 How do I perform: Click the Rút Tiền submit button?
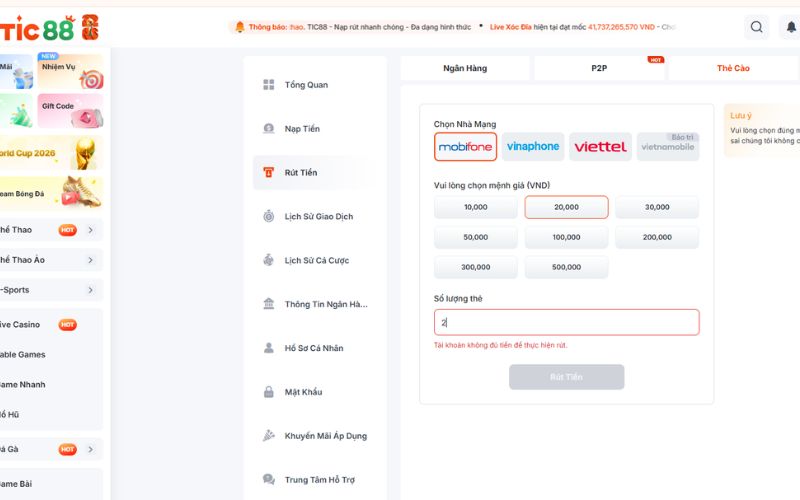coord(566,377)
